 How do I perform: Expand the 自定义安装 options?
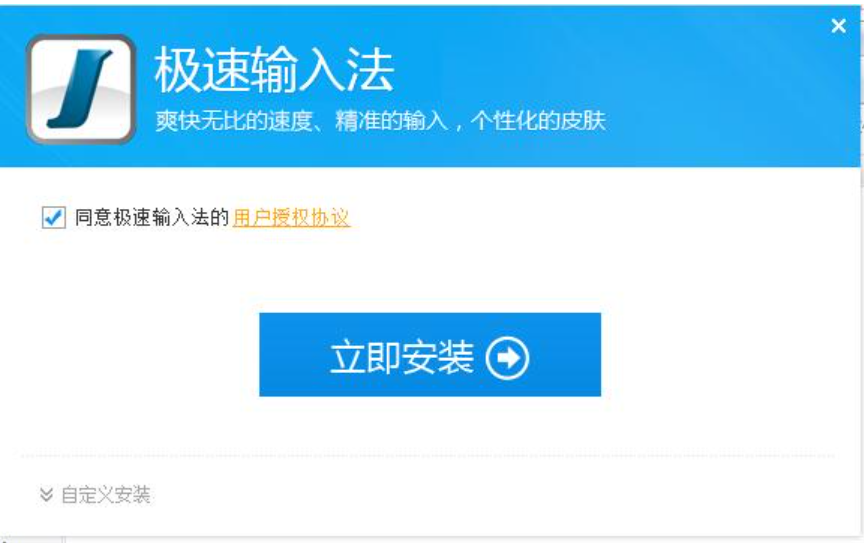pos(95,494)
